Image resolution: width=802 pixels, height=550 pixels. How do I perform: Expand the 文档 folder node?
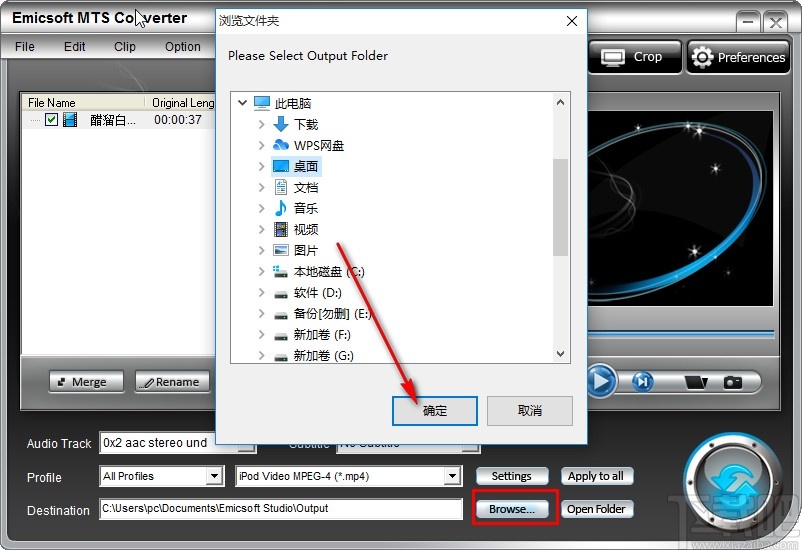click(261, 187)
